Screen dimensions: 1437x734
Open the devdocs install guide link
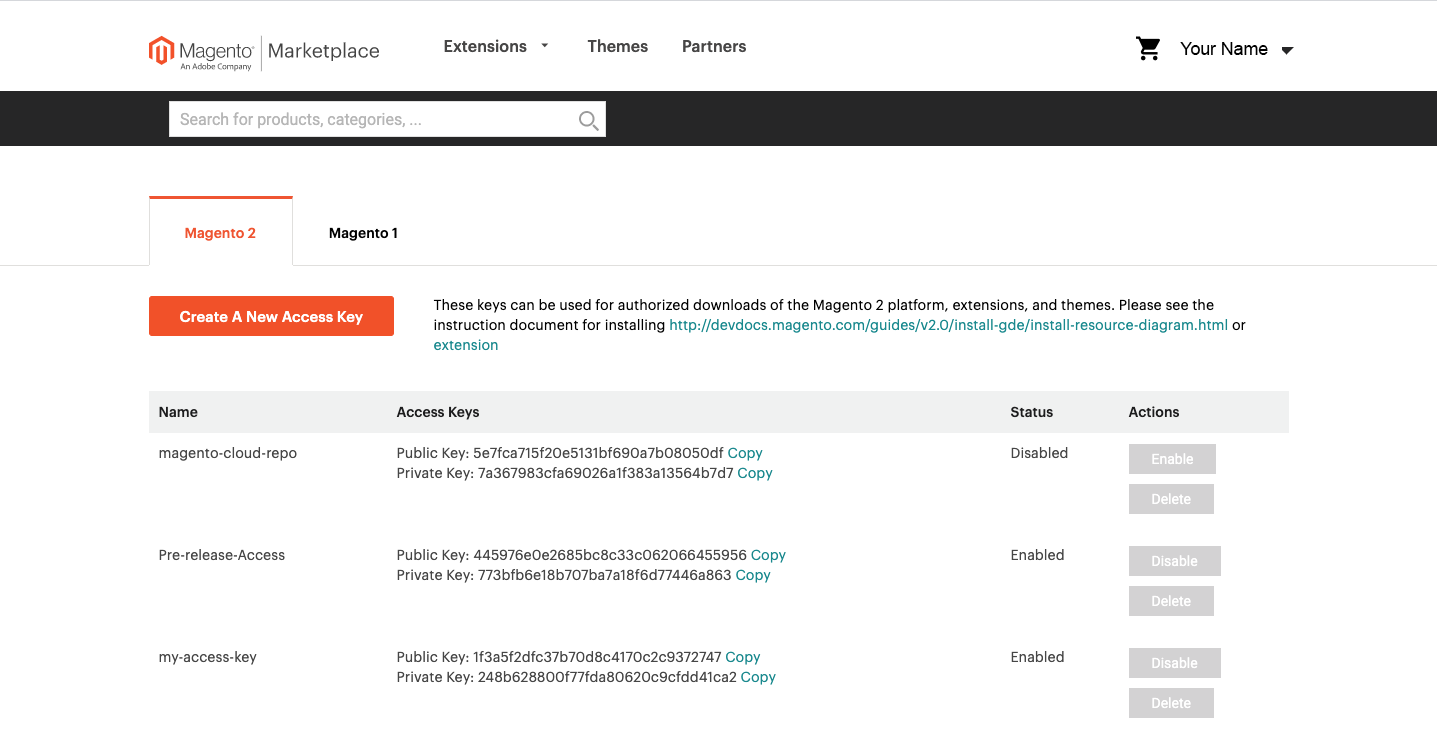coord(948,325)
